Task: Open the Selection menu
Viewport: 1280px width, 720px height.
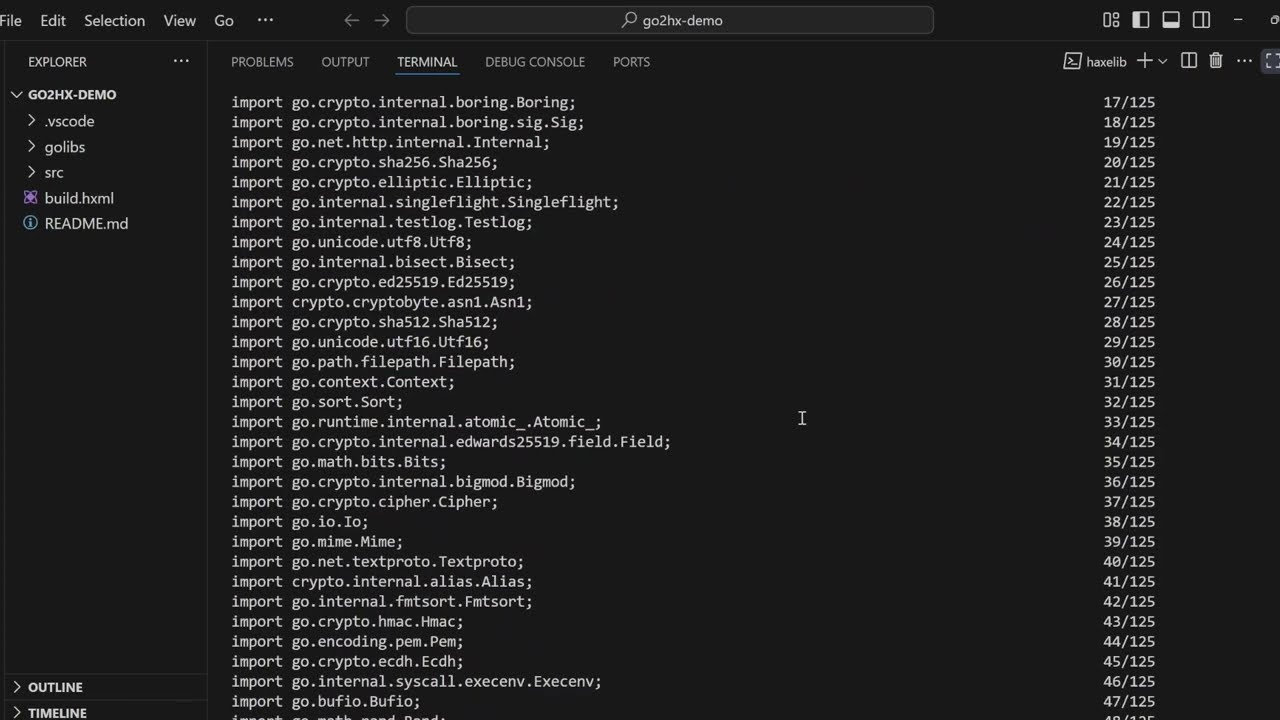Action: point(114,20)
